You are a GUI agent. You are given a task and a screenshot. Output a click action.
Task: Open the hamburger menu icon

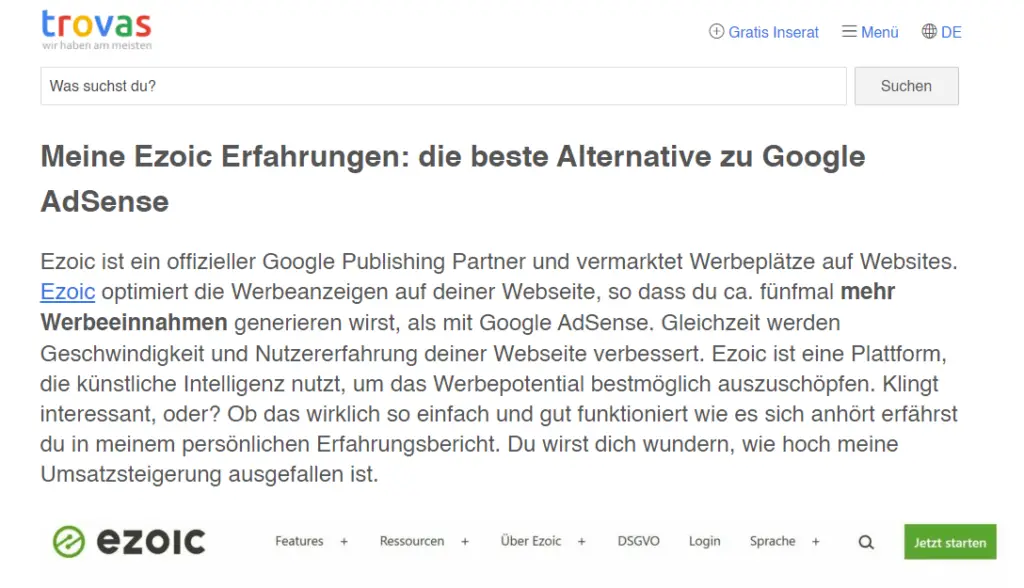849,31
